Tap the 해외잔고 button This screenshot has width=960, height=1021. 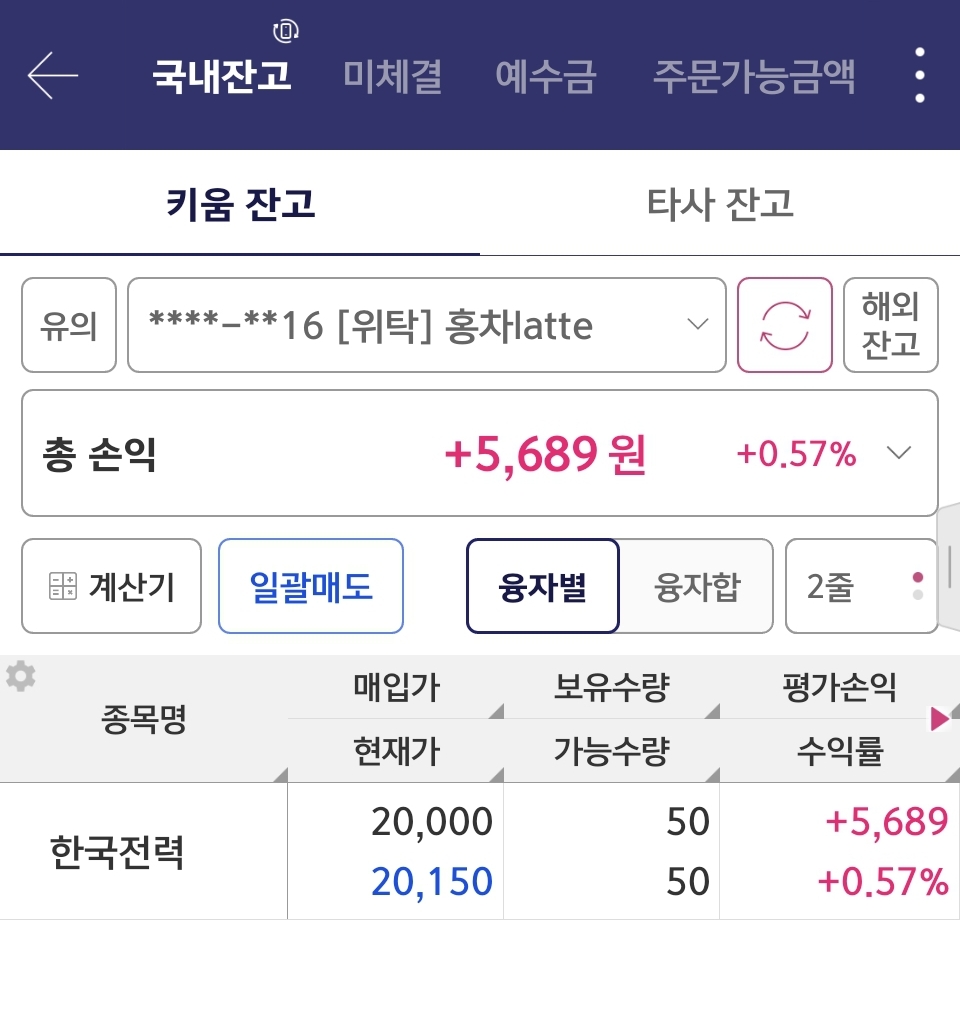(x=890, y=326)
